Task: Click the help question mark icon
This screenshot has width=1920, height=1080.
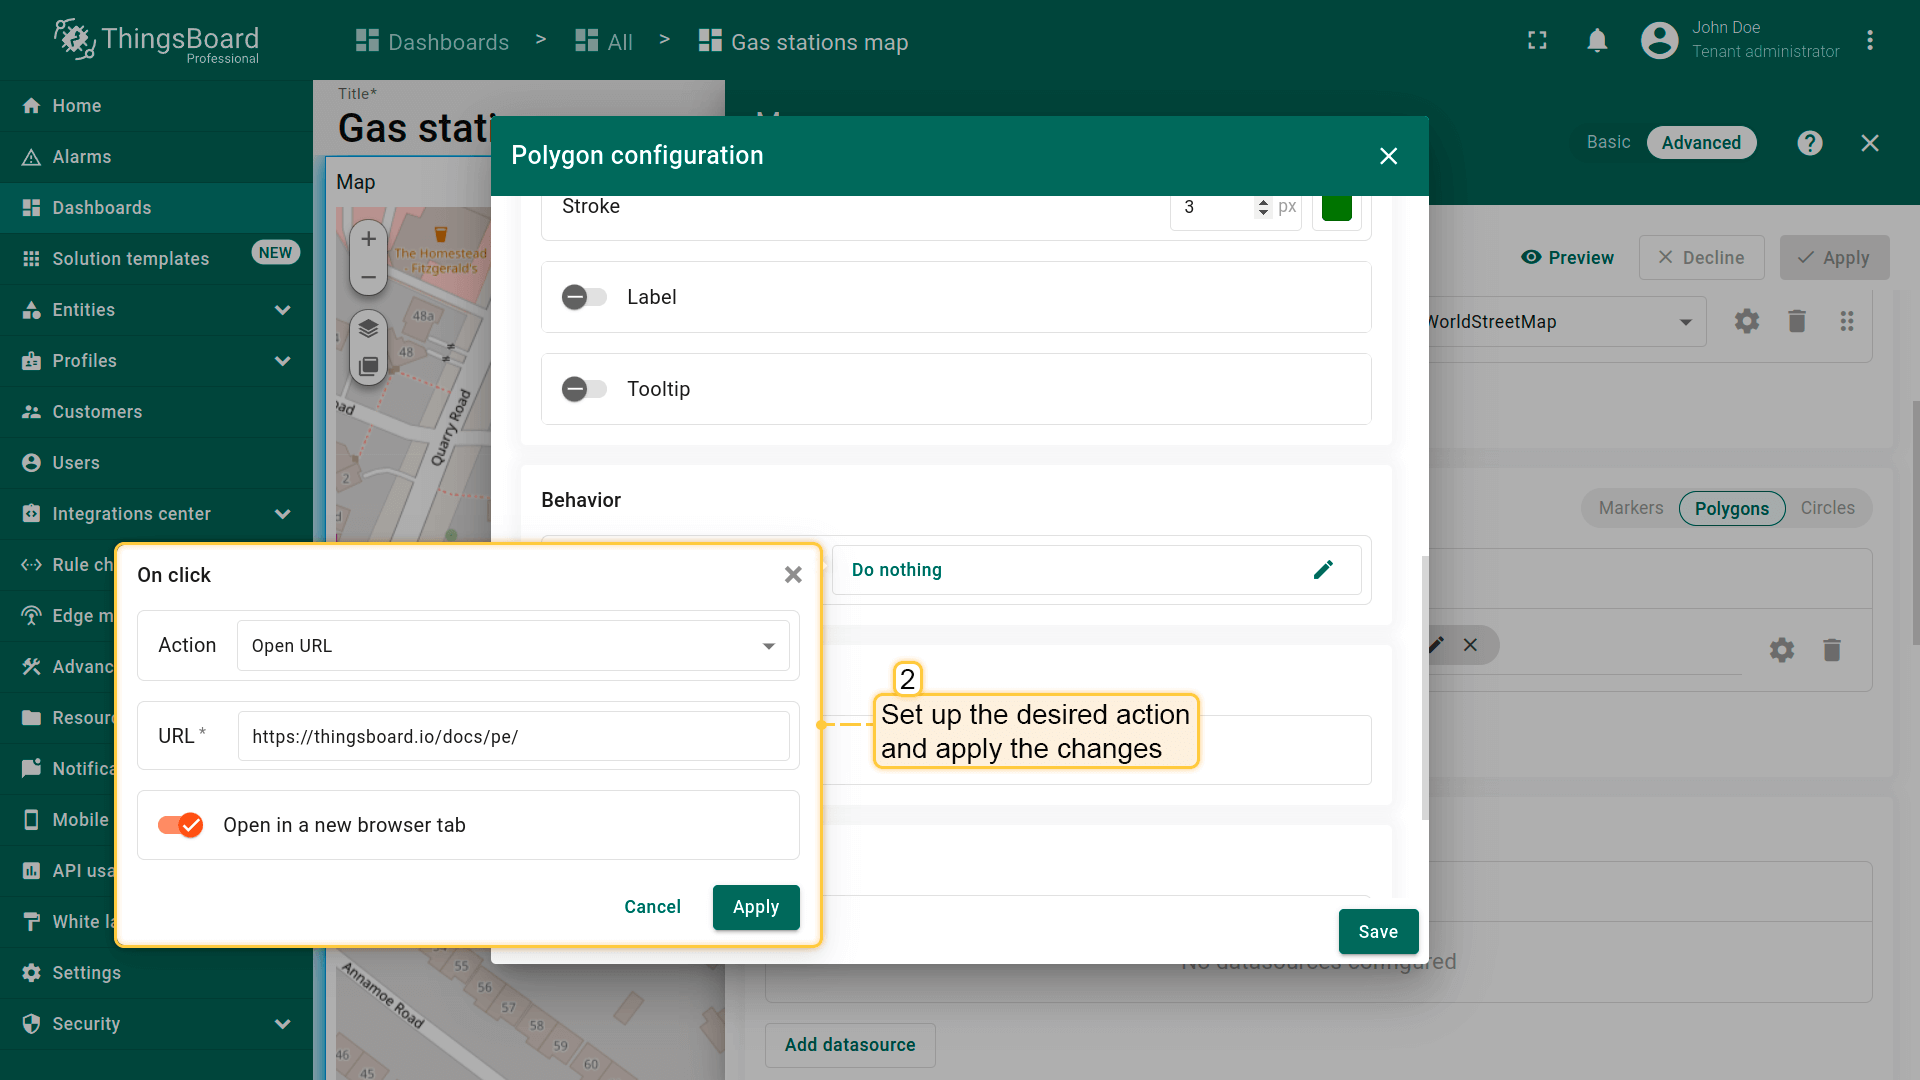Action: pyautogui.click(x=1809, y=143)
